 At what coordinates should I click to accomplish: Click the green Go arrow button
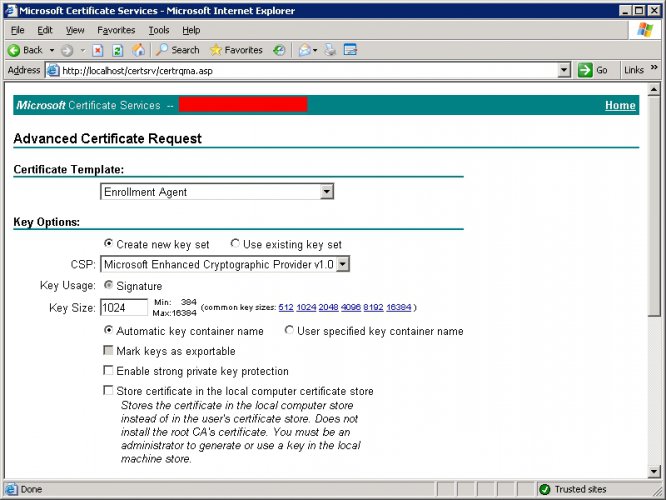coord(584,70)
